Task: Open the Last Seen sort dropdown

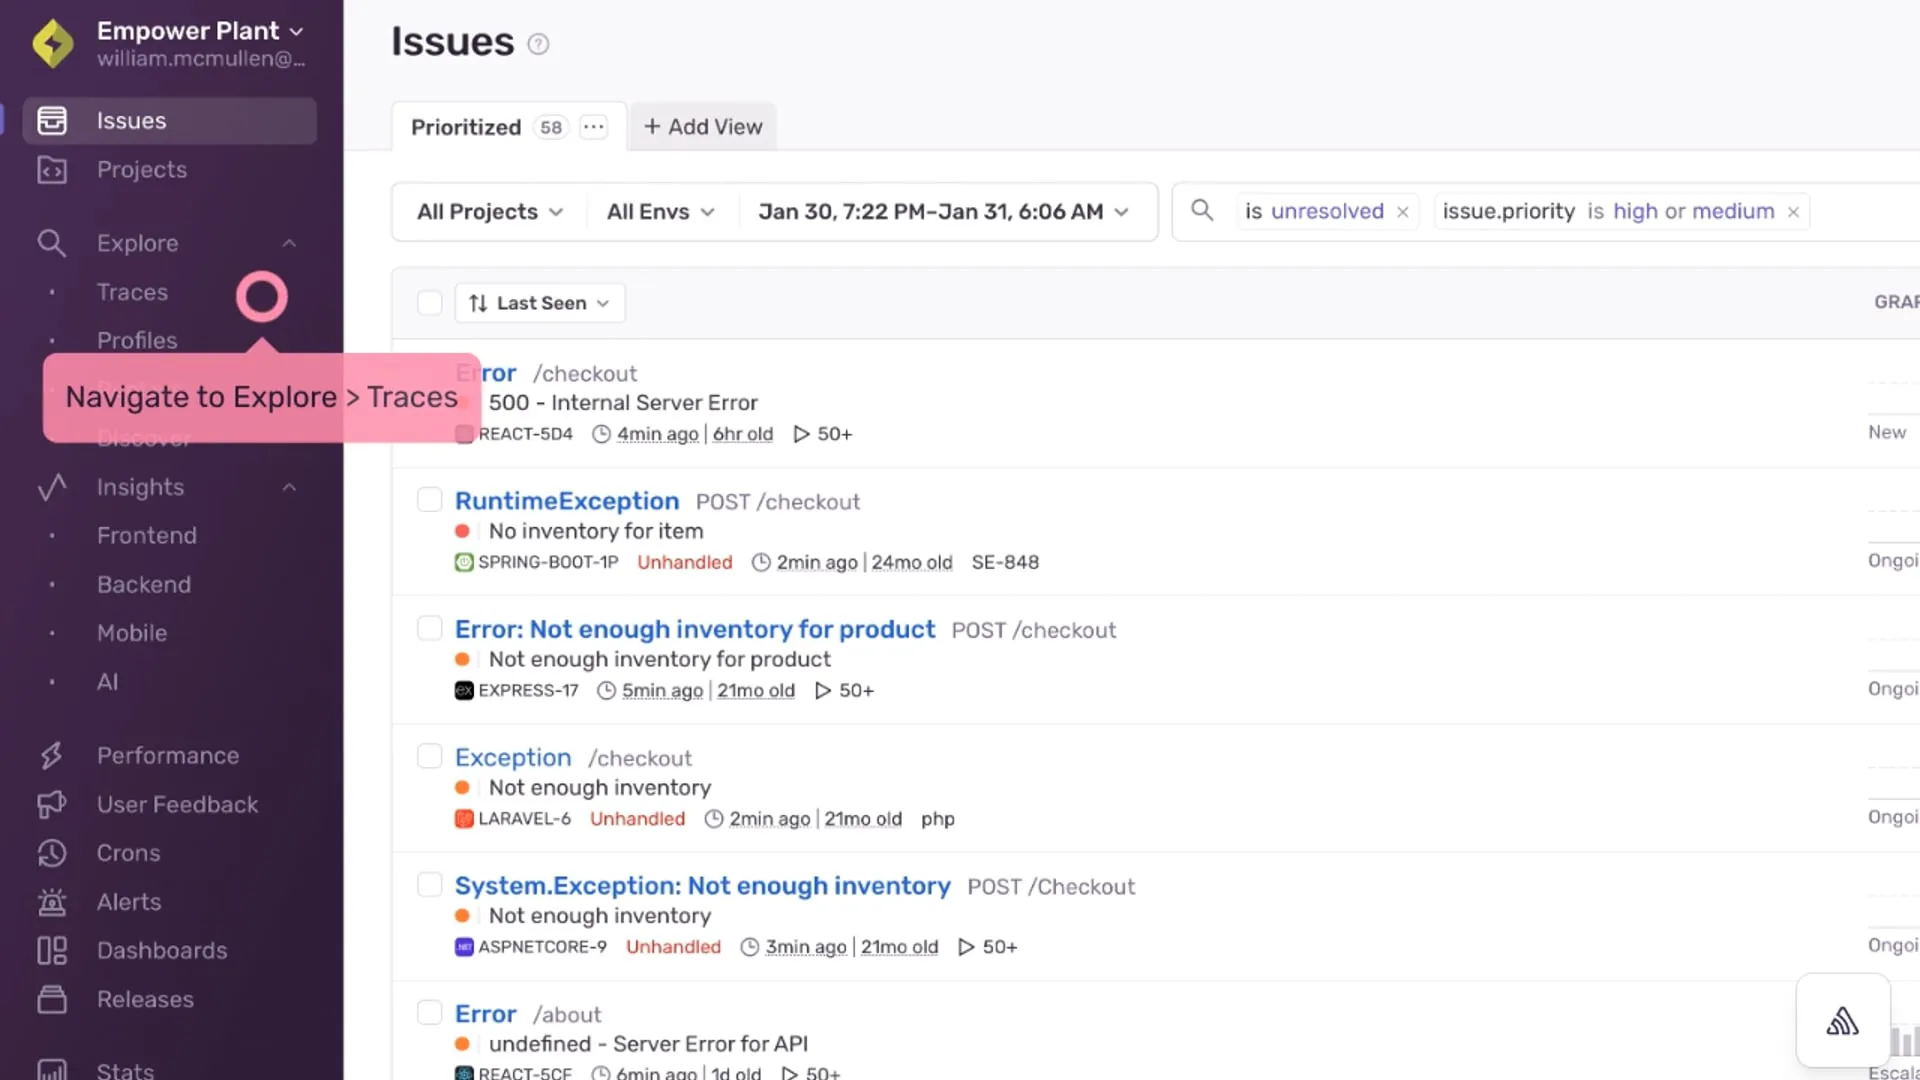Action: coord(540,303)
